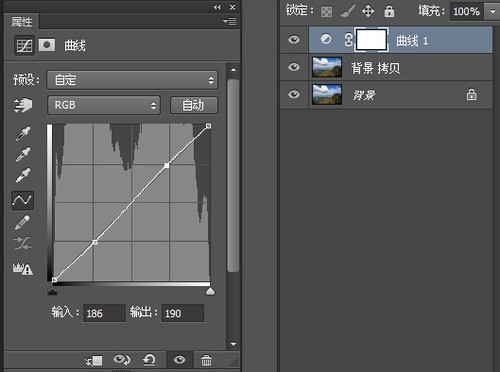Select the lower curve control point

pos(95,242)
